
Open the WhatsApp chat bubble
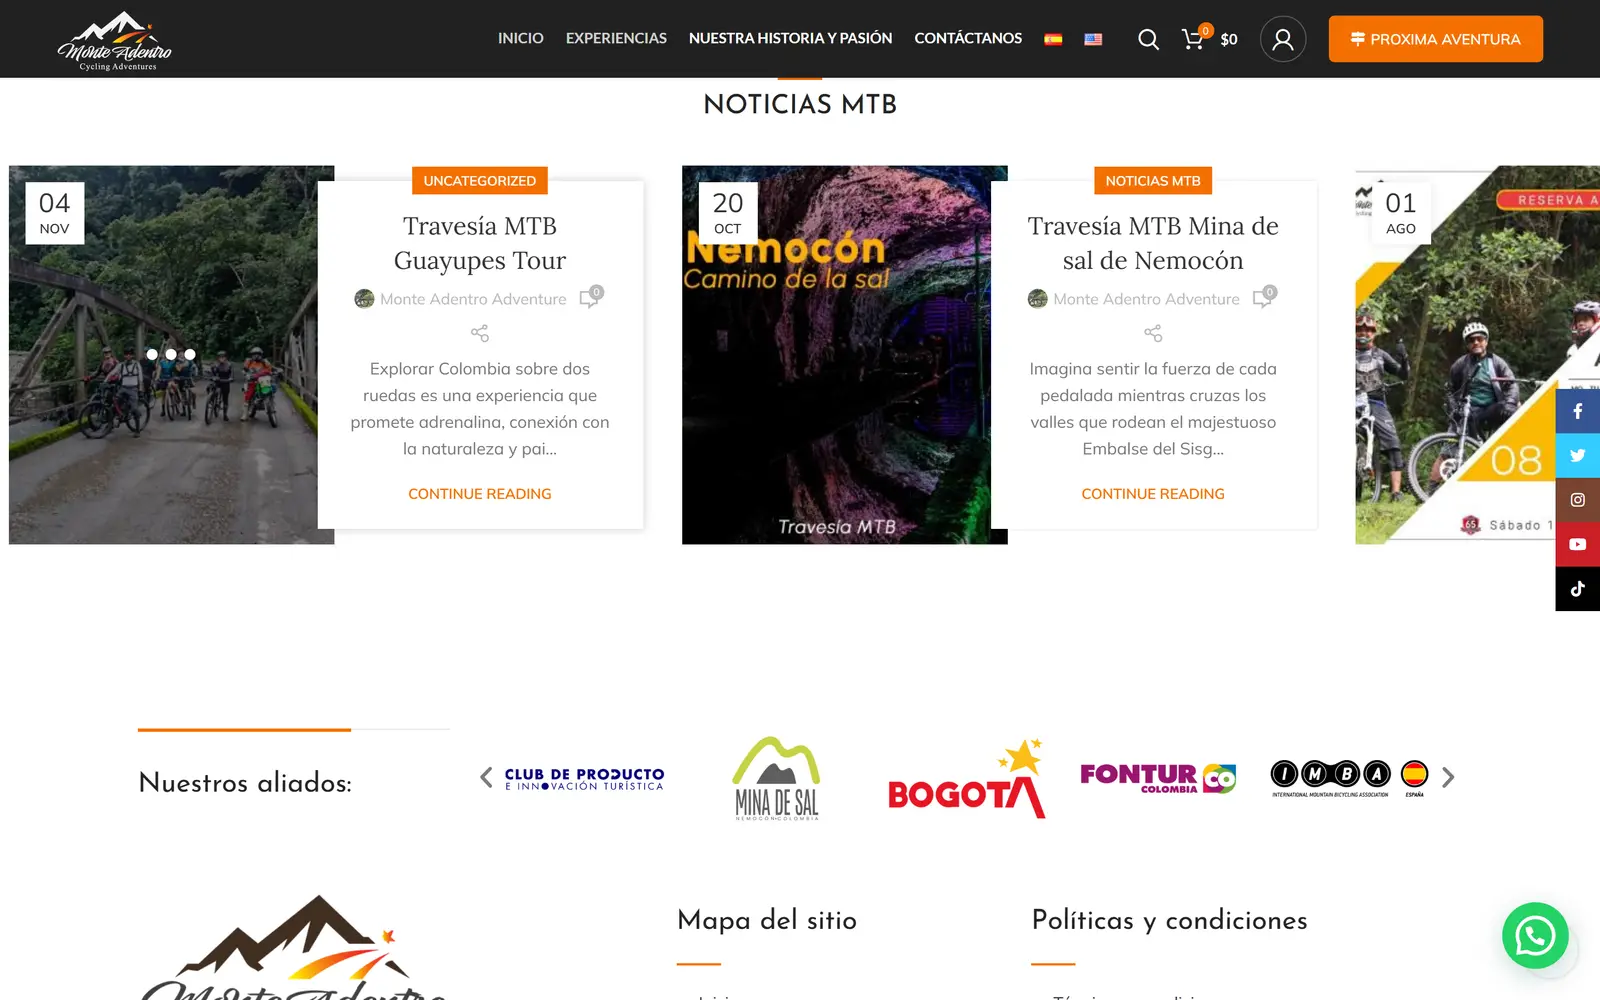click(x=1535, y=936)
